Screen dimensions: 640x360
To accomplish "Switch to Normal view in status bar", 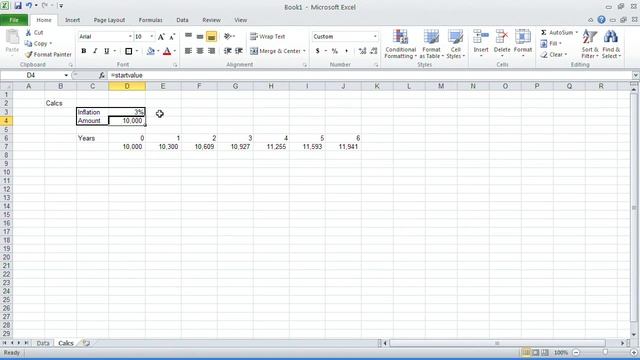I will [526, 352].
